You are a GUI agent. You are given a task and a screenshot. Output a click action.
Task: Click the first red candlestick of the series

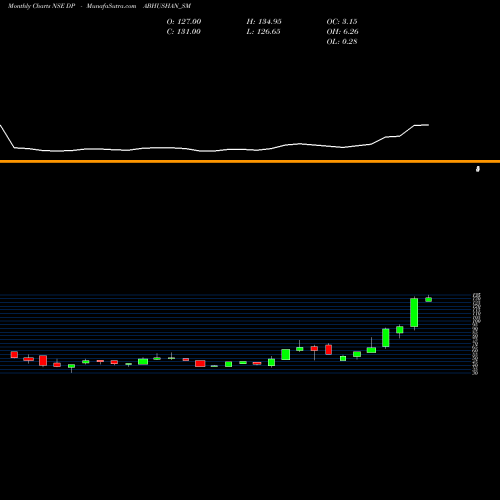[14, 354]
